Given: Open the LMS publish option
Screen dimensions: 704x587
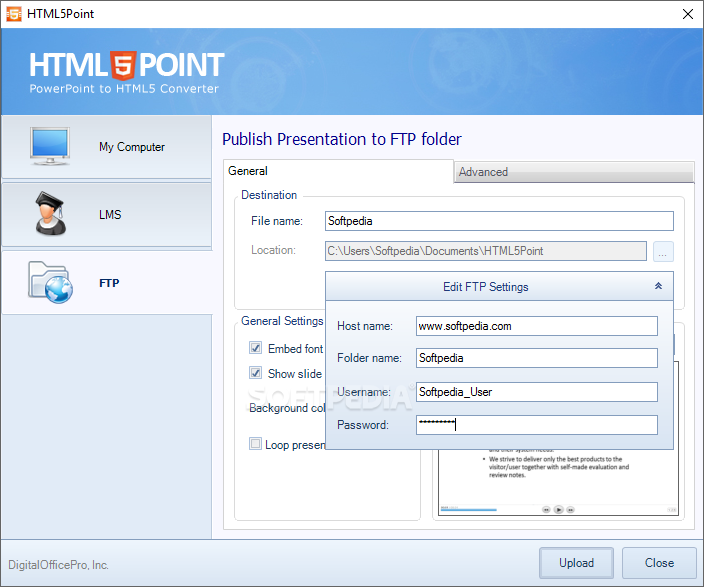Looking at the screenshot, I should point(106,215).
